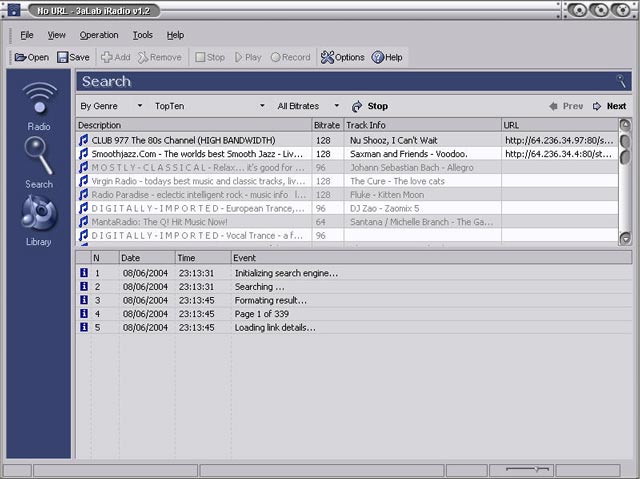This screenshot has width=640, height=479.
Task: Click music note icon of MantaRadio row
Action: pyautogui.click(x=83, y=222)
